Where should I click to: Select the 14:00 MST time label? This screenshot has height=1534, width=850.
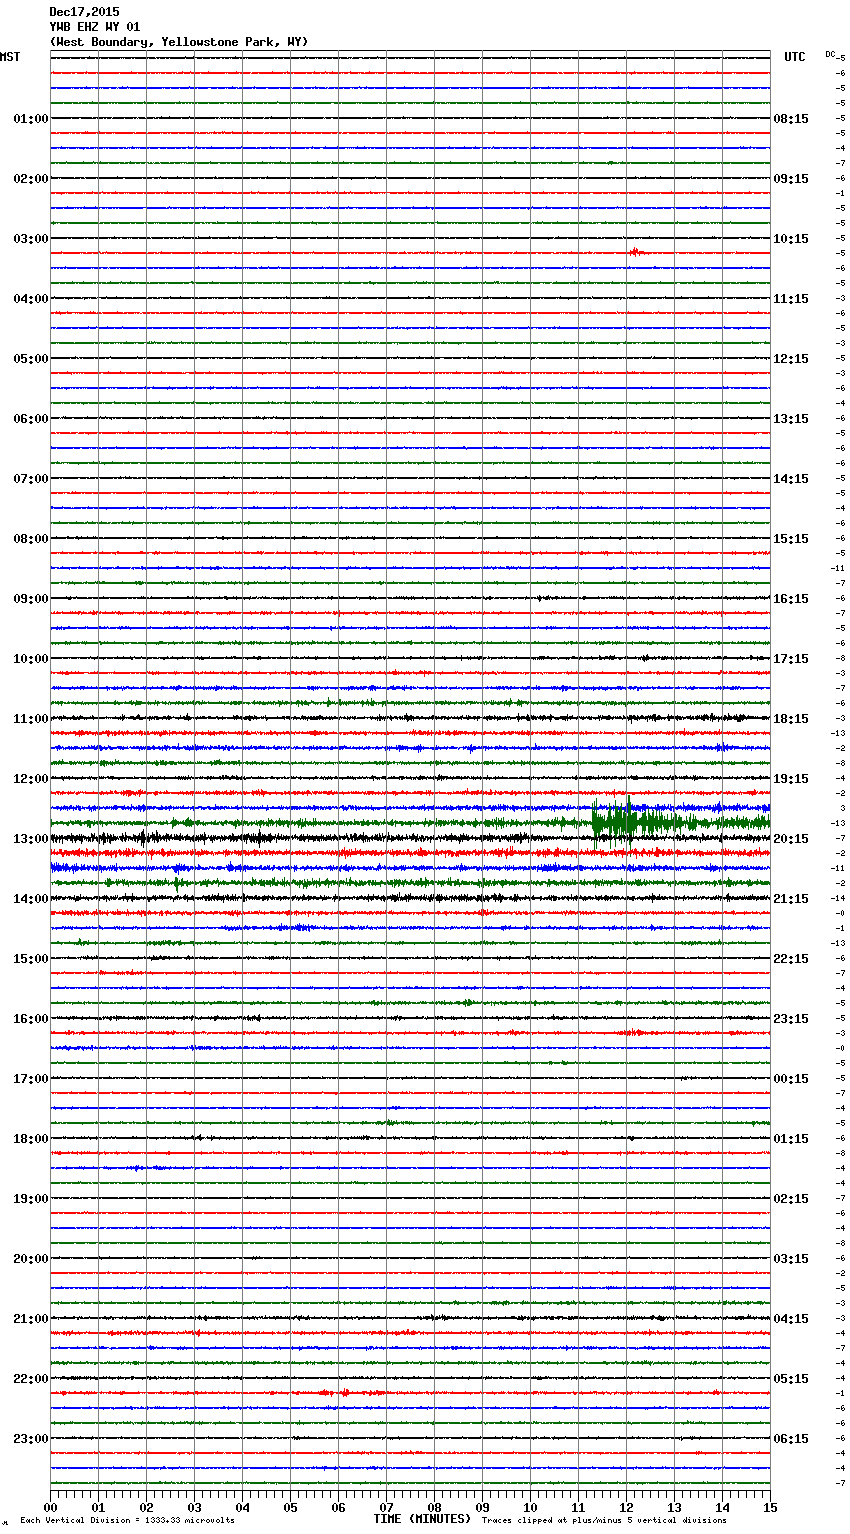click(x=30, y=899)
